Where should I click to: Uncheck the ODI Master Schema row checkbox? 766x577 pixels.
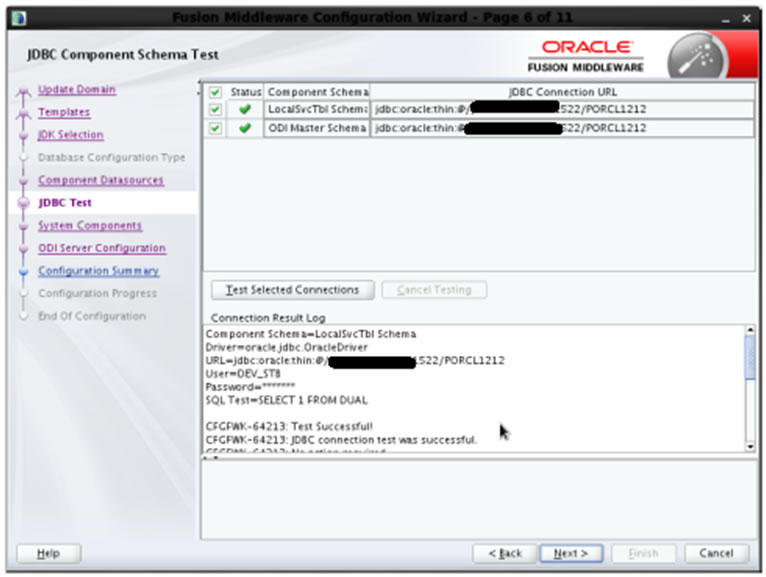click(x=215, y=128)
